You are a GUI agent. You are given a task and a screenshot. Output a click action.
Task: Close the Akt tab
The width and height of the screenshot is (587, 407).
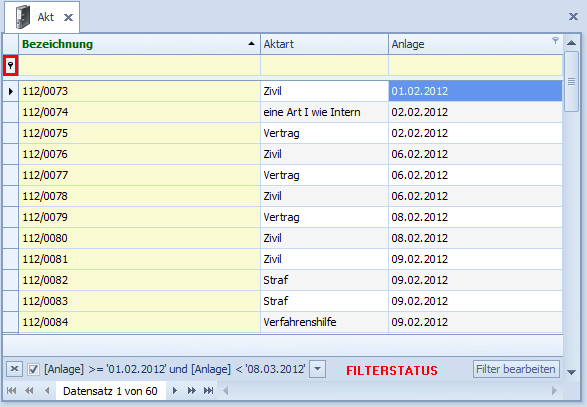click(x=68, y=18)
